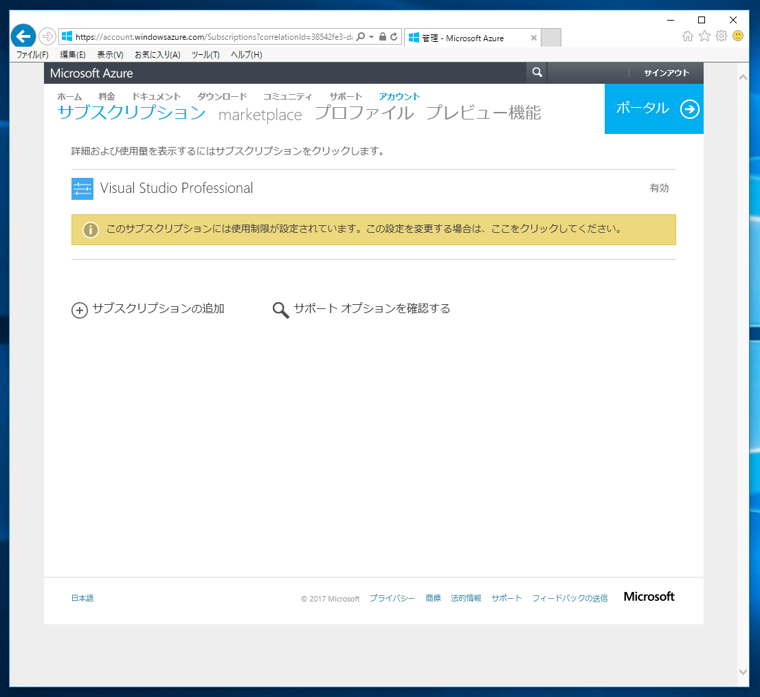This screenshot has width=760, height=697.
Task: Open フィードバックの送信 footer link
Action: 570,598
